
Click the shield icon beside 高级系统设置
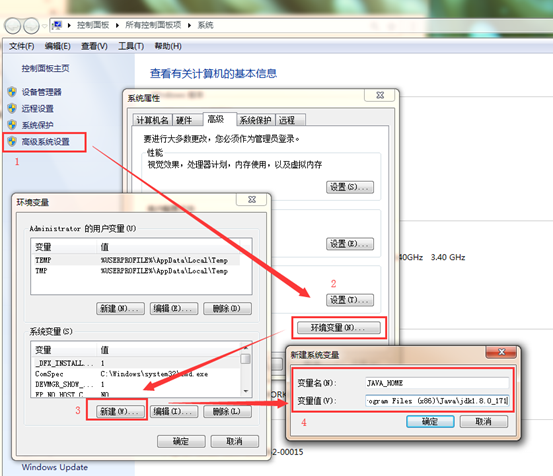click(12, 141)
